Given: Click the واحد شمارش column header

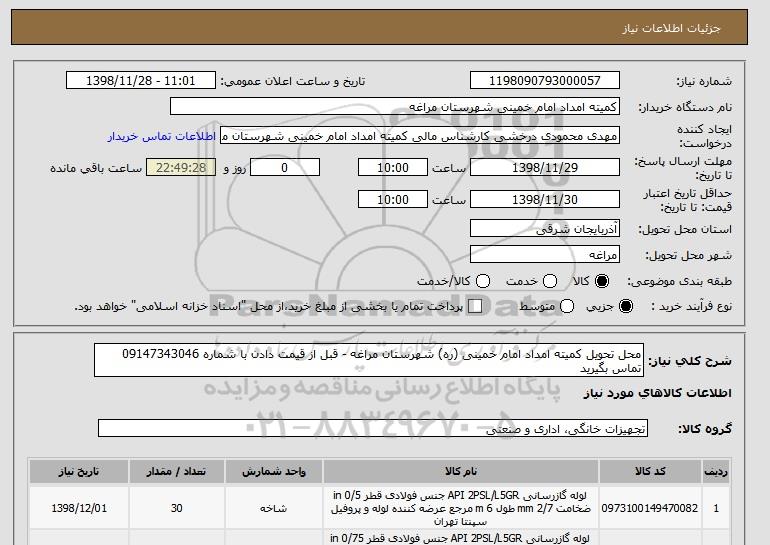Looking at the screenshot, I should click(x=274, y=471).
